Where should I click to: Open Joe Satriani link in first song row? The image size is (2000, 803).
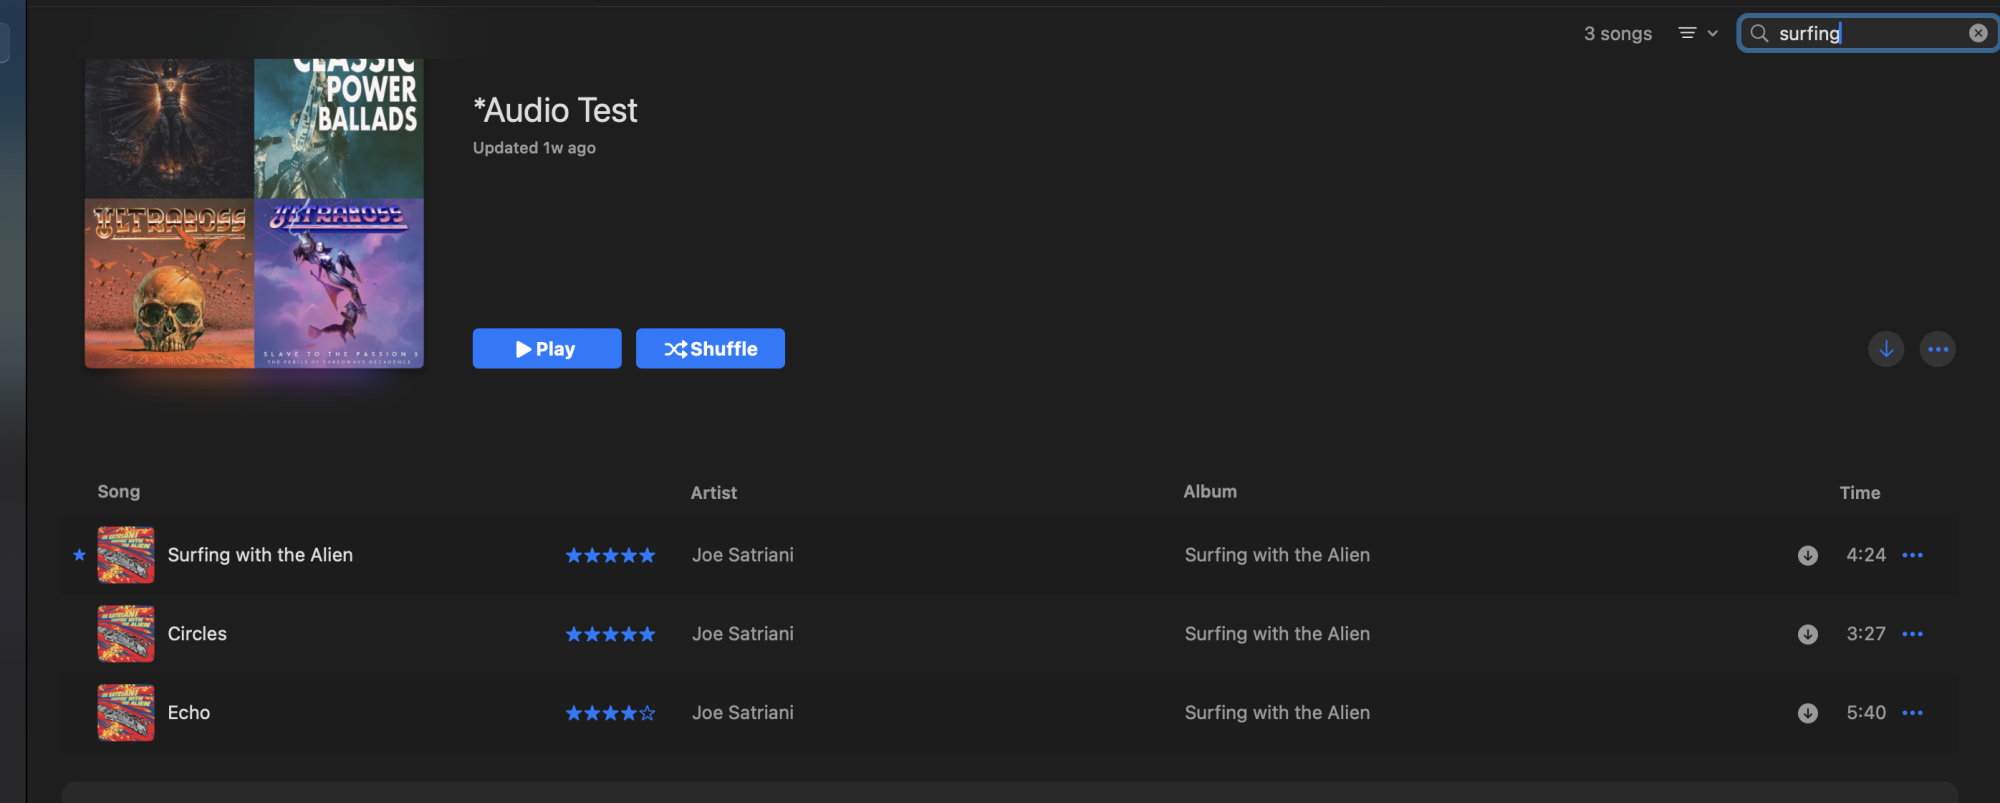(x=743, y=555)
